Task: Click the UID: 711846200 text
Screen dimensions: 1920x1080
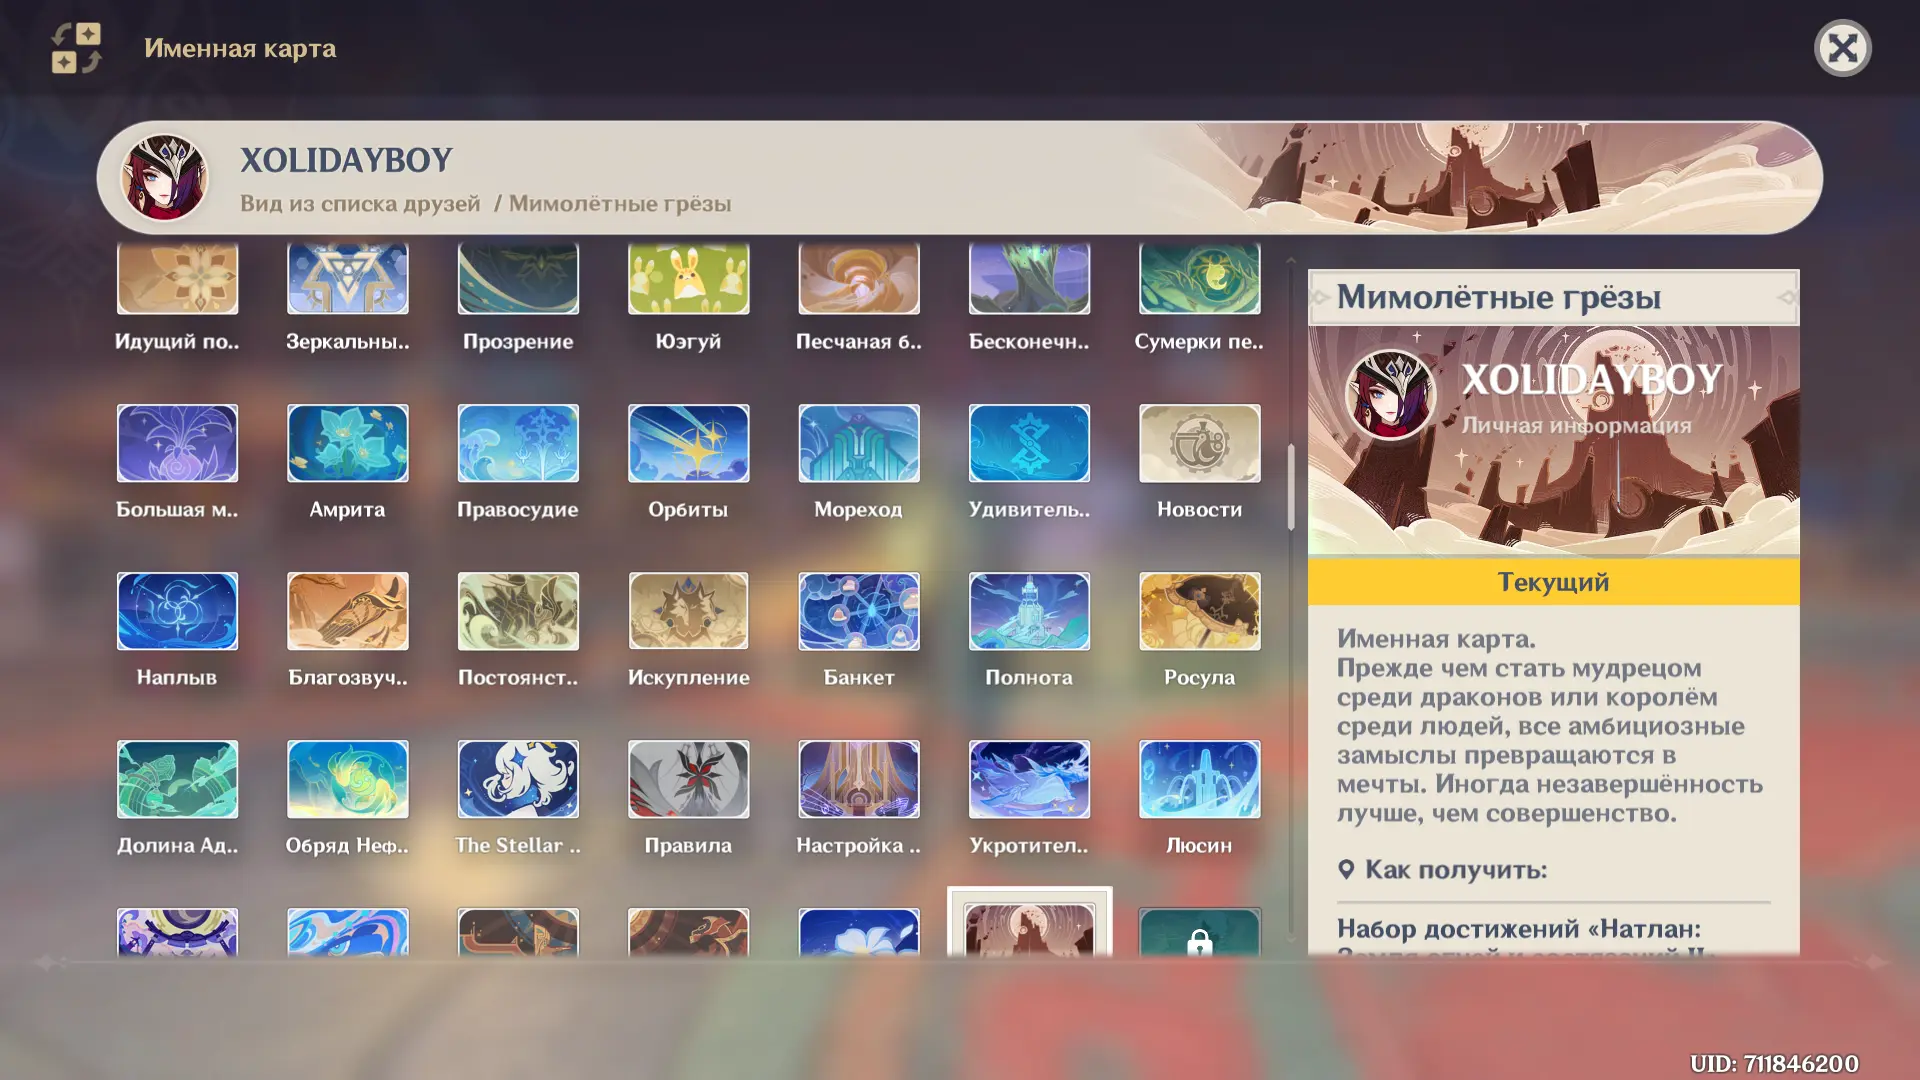Action: 1774,1063
